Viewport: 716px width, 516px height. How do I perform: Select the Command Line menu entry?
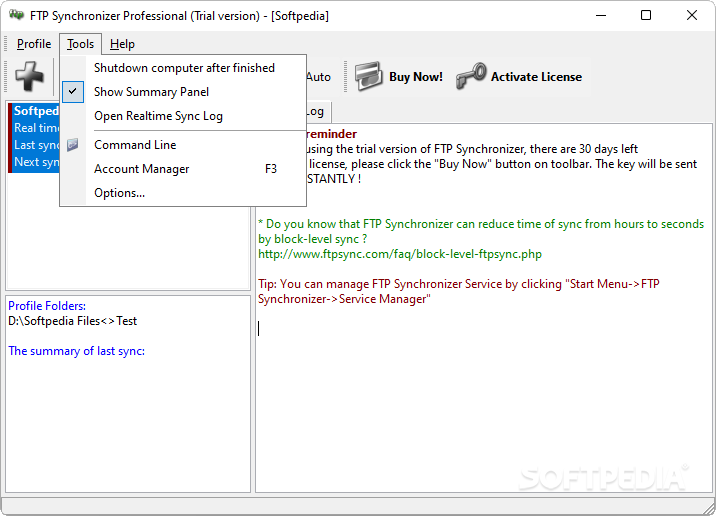183,145
